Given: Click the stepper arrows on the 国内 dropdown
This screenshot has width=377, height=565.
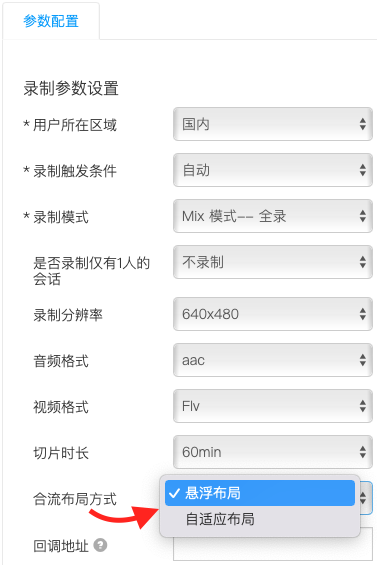Looking at the screenshot, I should click(363, 124).
